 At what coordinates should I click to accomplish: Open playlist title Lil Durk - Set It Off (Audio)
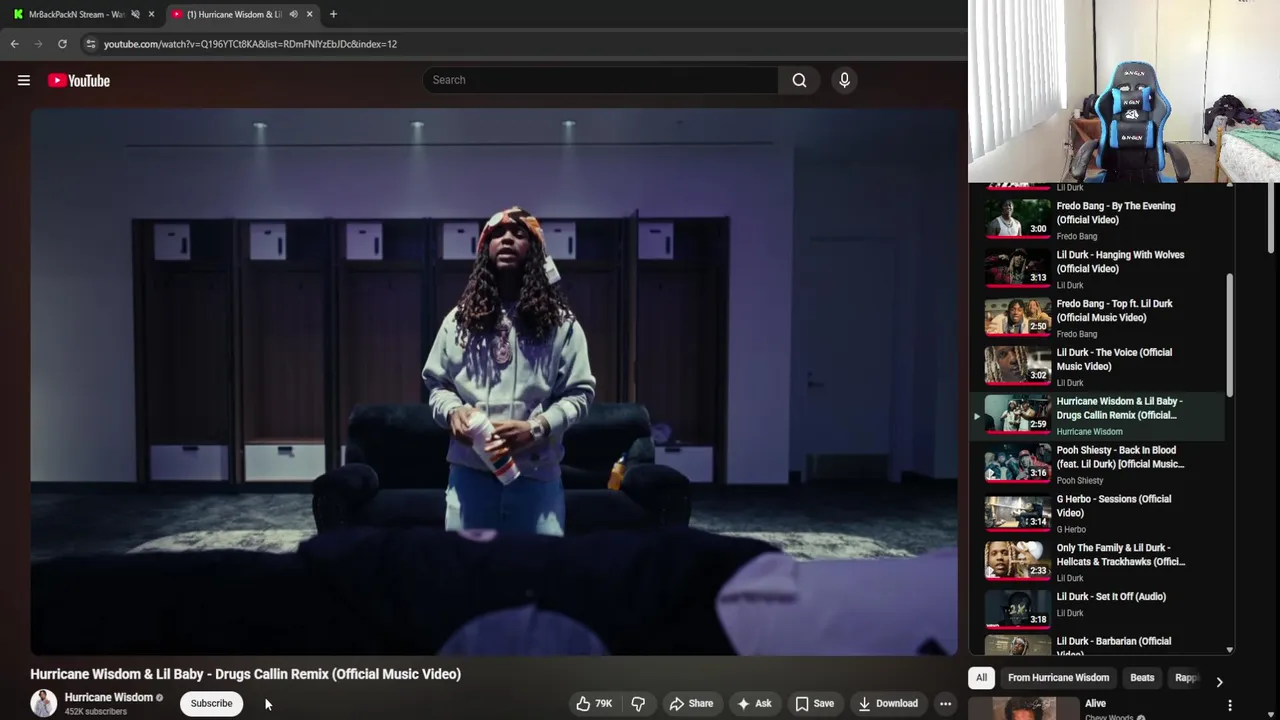(x=1111, y=597)
